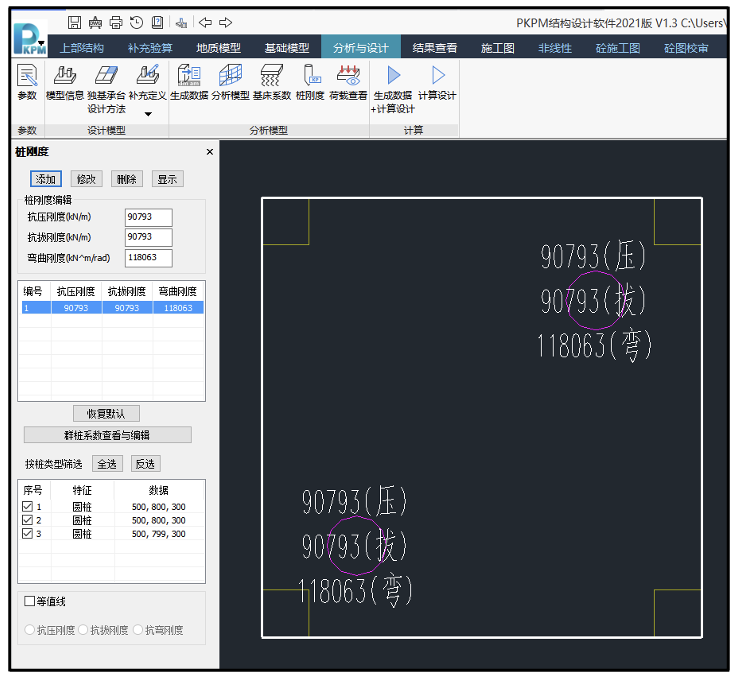Open the PKPM logo application menu
742x682 pixels.
pyautogui.click(x=29, y=39)
